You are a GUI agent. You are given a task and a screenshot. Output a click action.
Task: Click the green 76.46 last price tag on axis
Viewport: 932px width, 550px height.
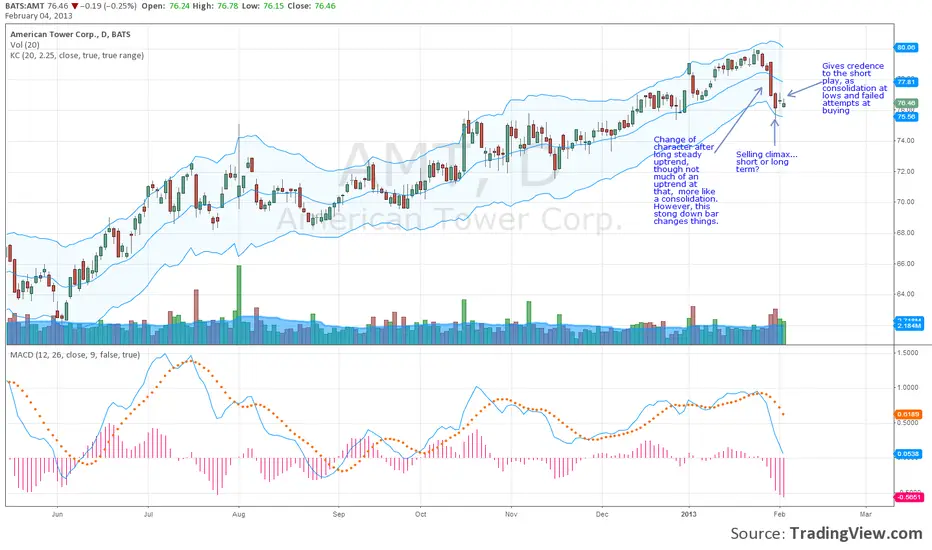point(906,103)
